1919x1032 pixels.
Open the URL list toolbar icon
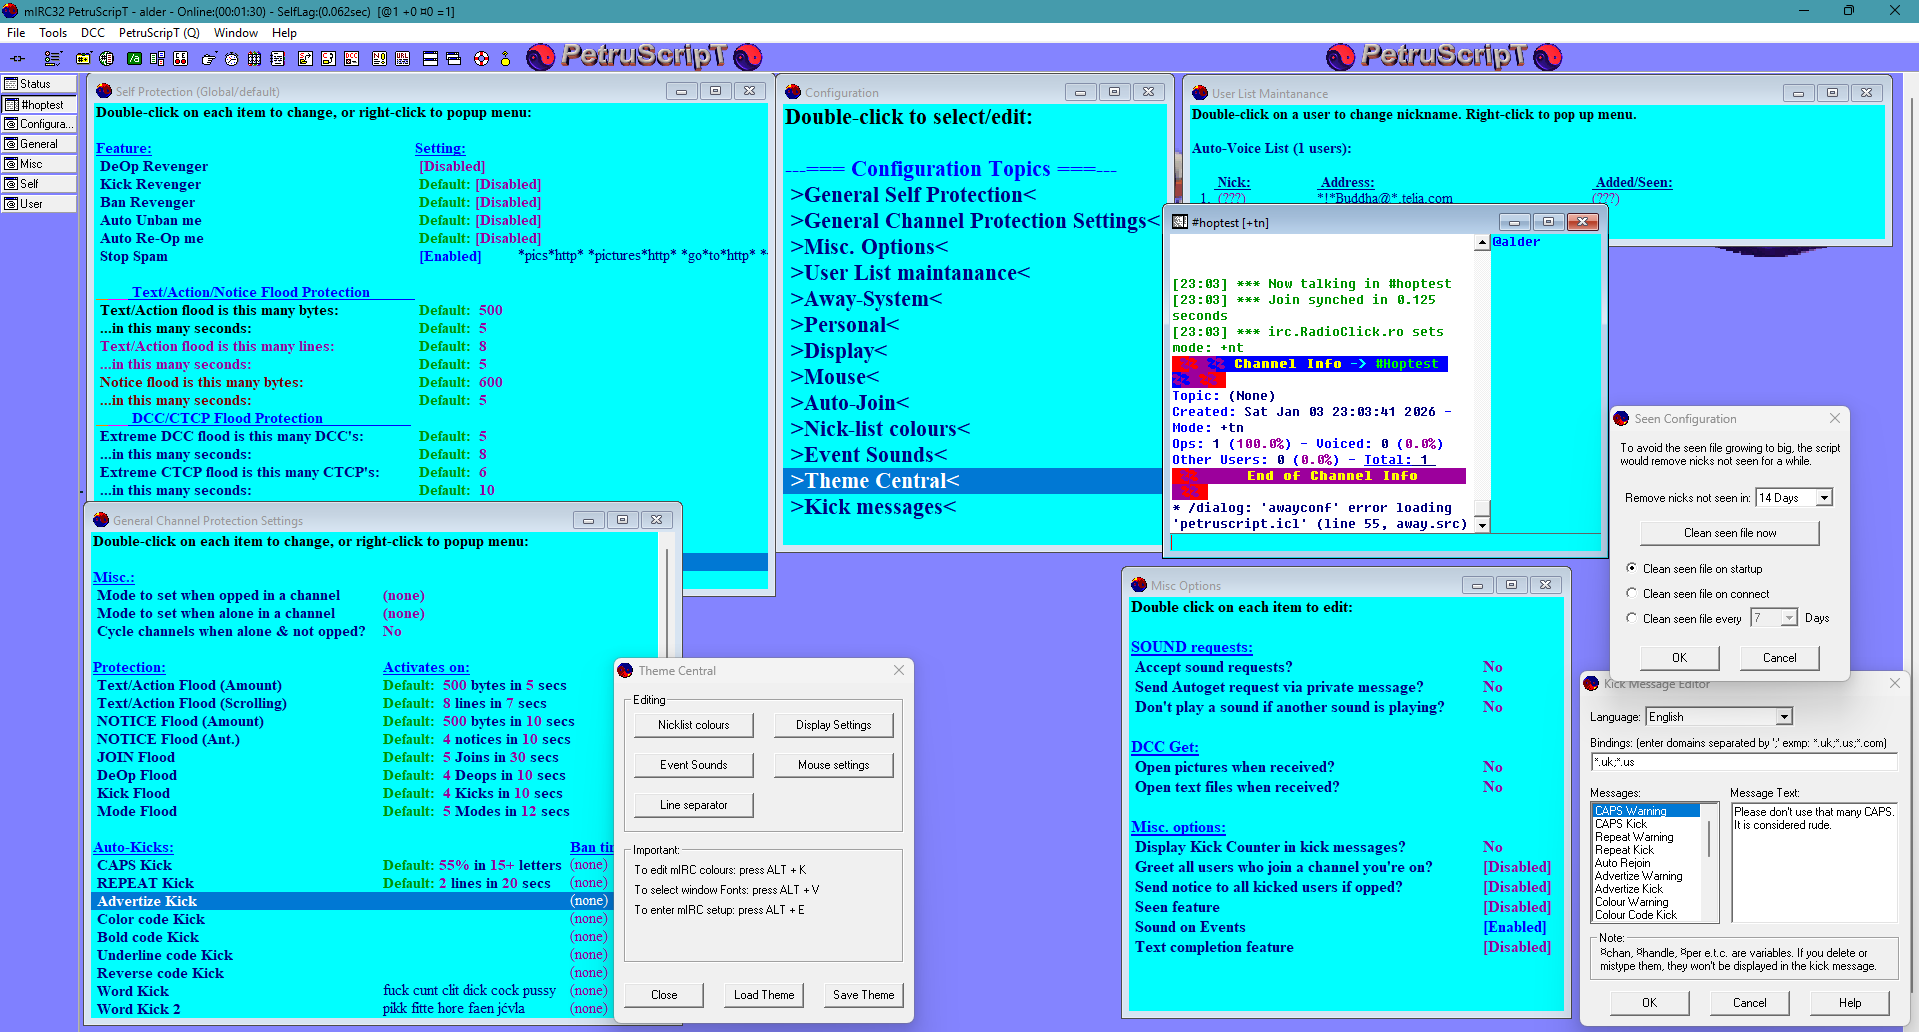pyautogui.click(x=403, y=59)
